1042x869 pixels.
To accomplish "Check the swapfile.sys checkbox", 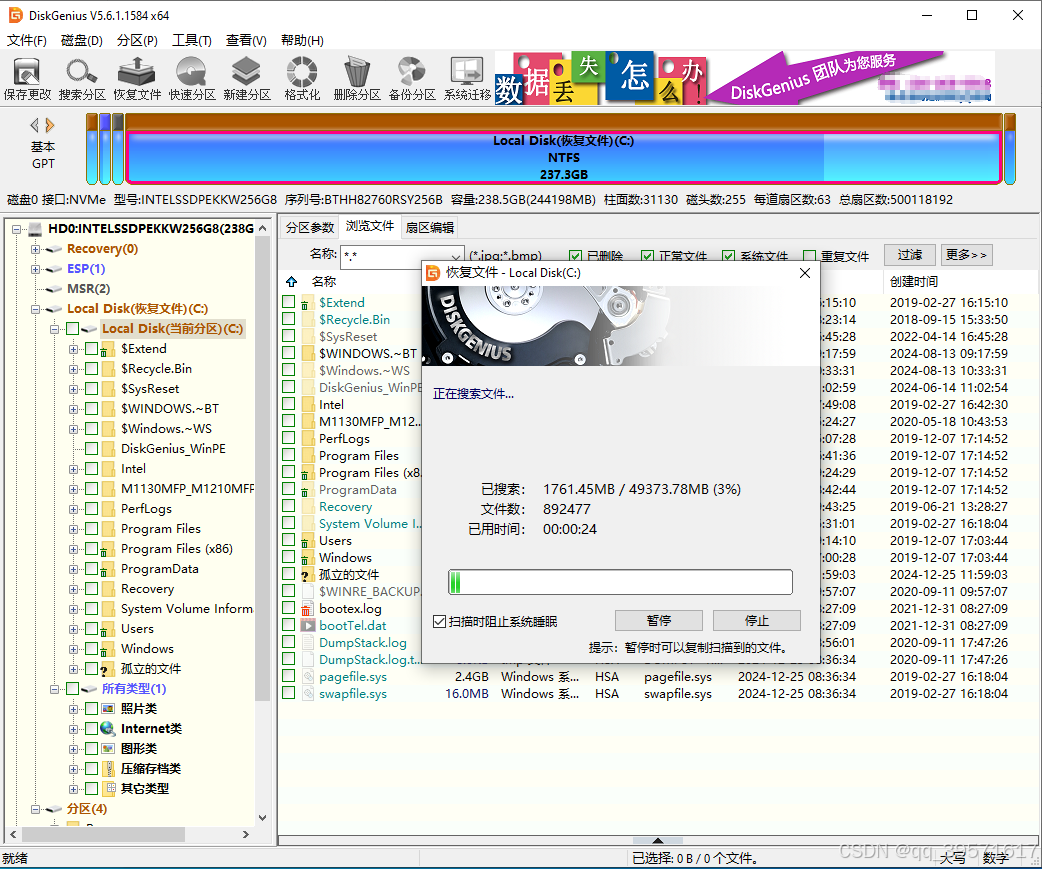I will [x=288, y=694].
